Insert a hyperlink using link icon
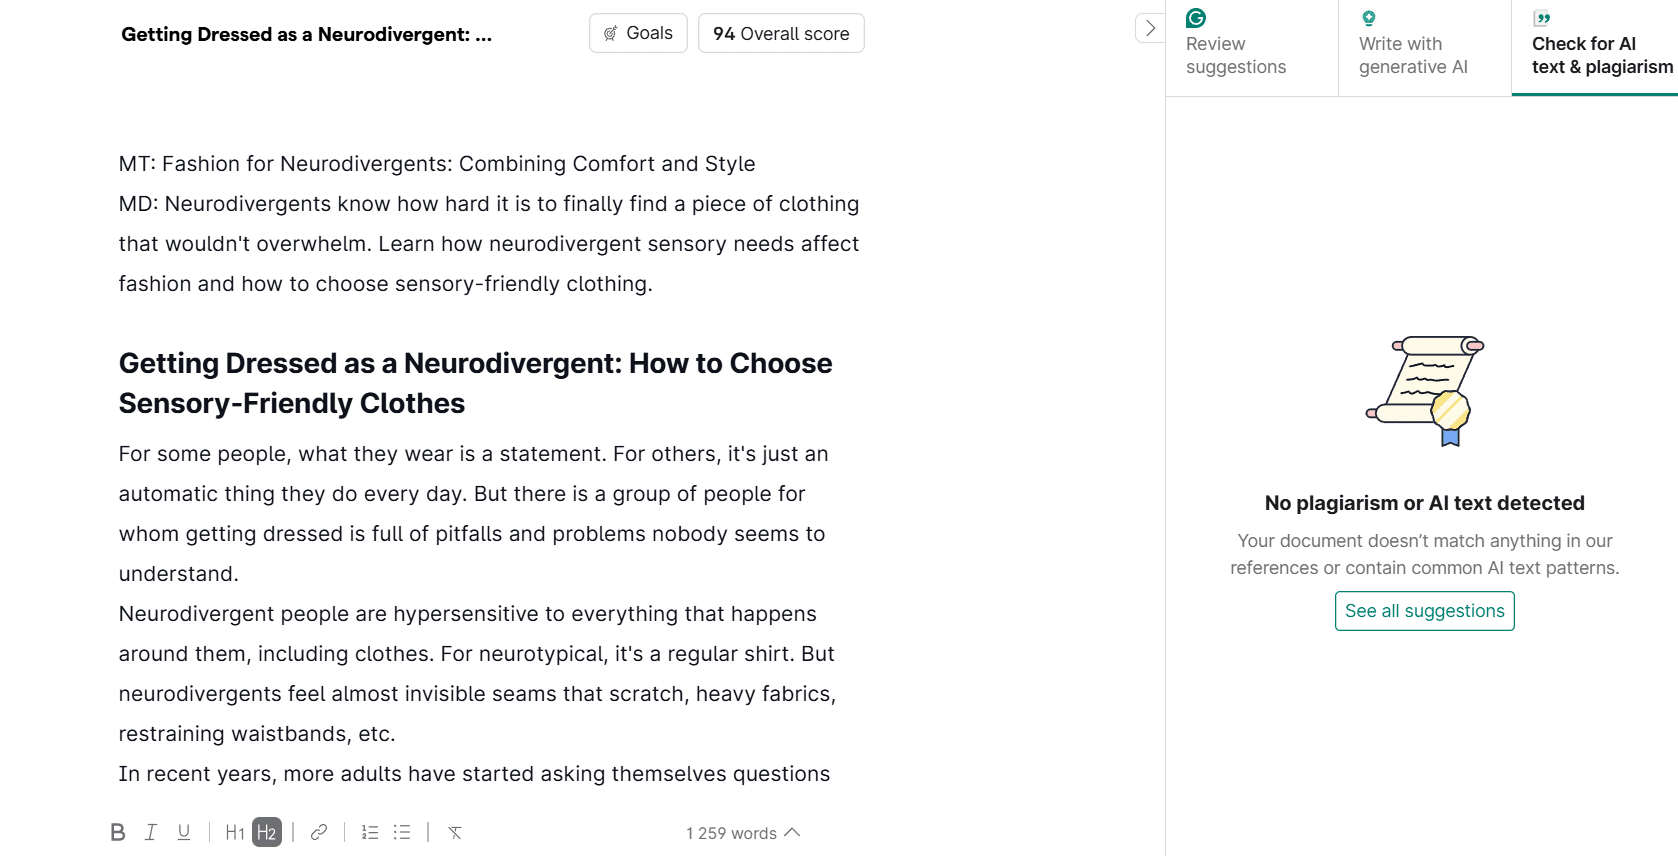The height and width of the screenshot is (856, 1678). (x=319, y=832)
